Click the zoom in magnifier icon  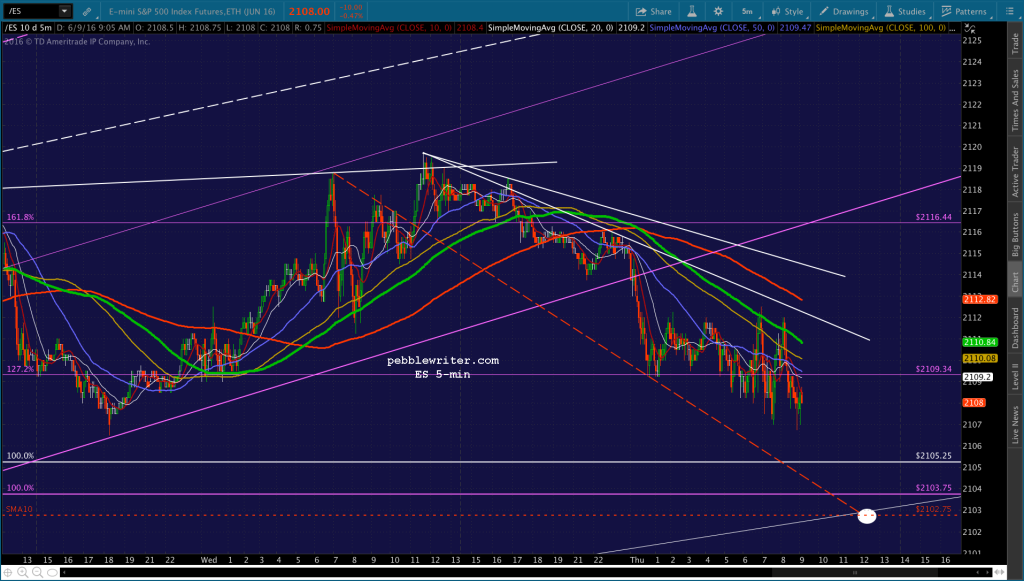23,573
